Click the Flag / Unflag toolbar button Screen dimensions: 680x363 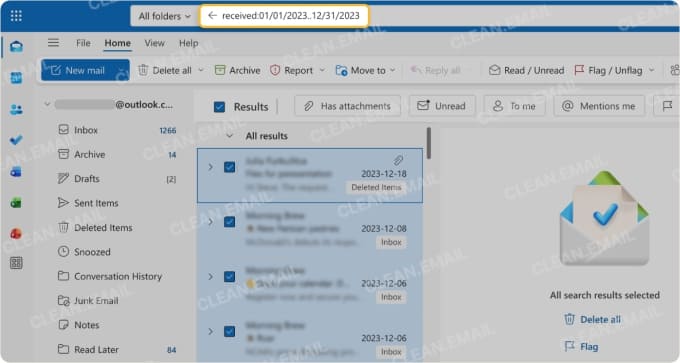pyautogui.click(x=609, y=70)
